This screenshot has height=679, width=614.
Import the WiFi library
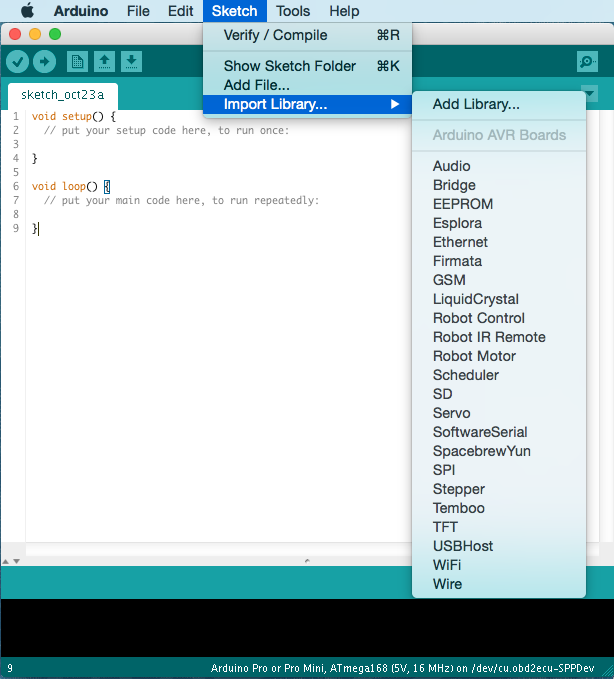pos(499,566)
